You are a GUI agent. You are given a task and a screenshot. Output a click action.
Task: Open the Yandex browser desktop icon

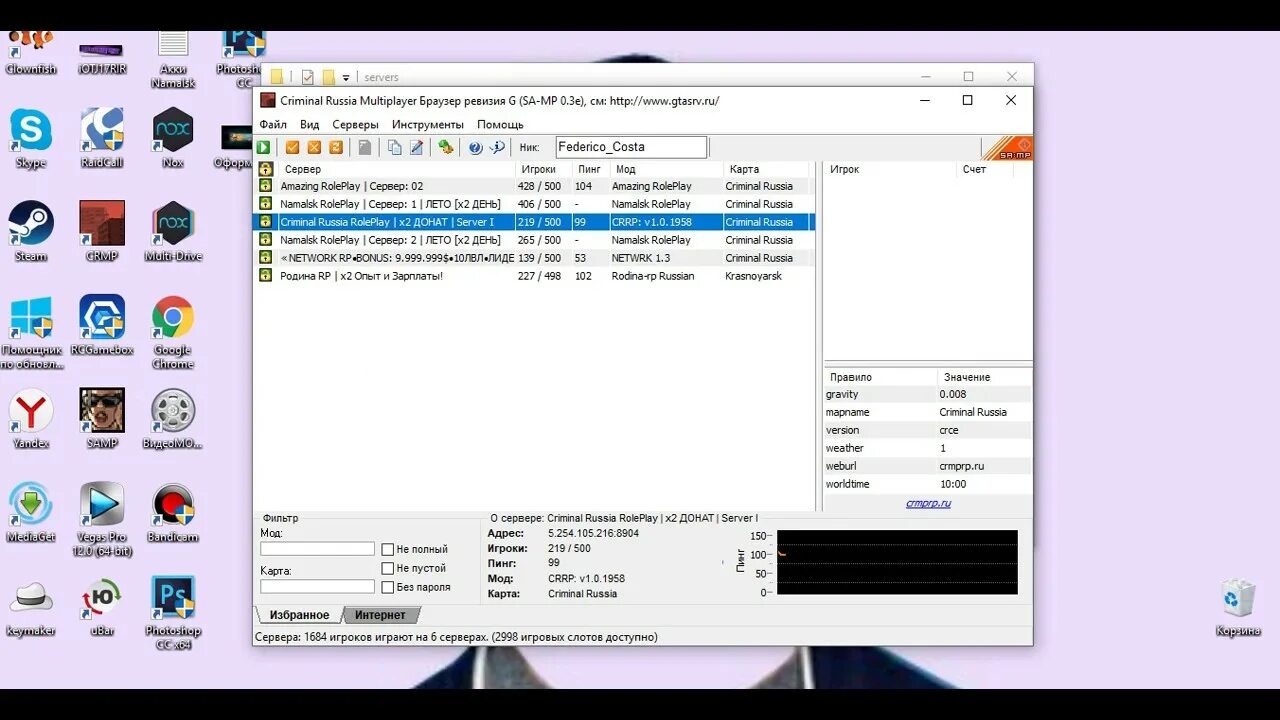click(31, 419)
